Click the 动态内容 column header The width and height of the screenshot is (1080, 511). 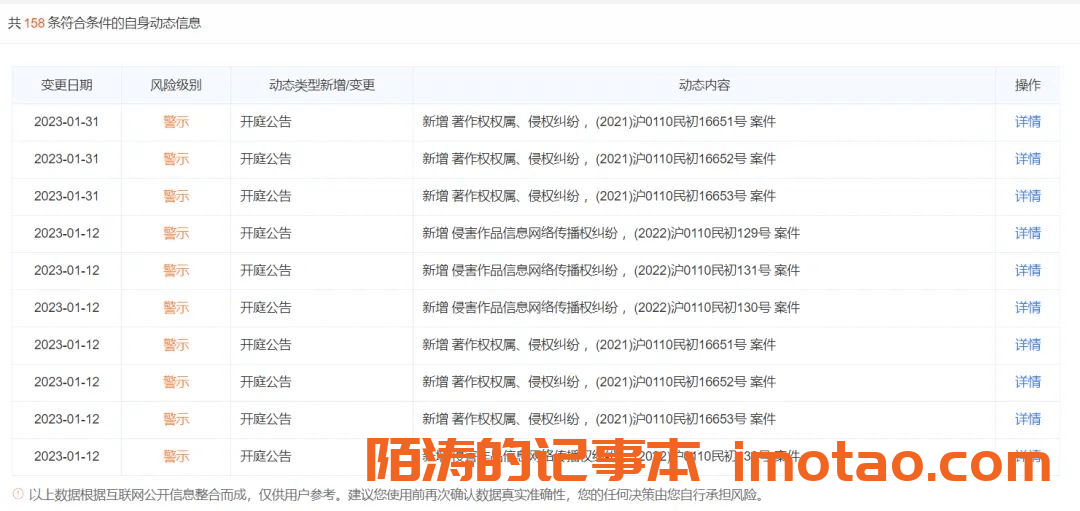point(704,85)
